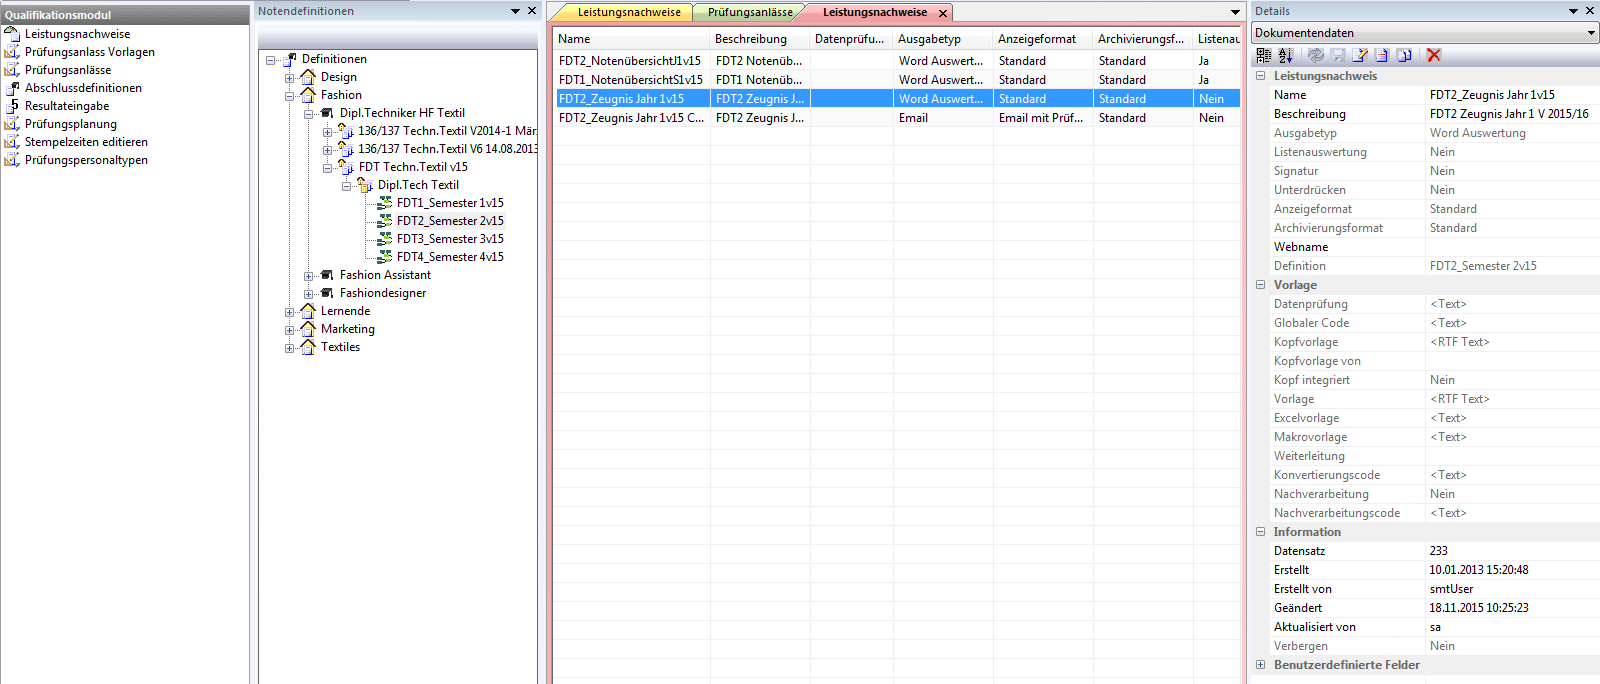1600x684 pixels.
Task: Select the FDT1_NotenübersichtS1v15 row
Action: (x=630, y=80)
